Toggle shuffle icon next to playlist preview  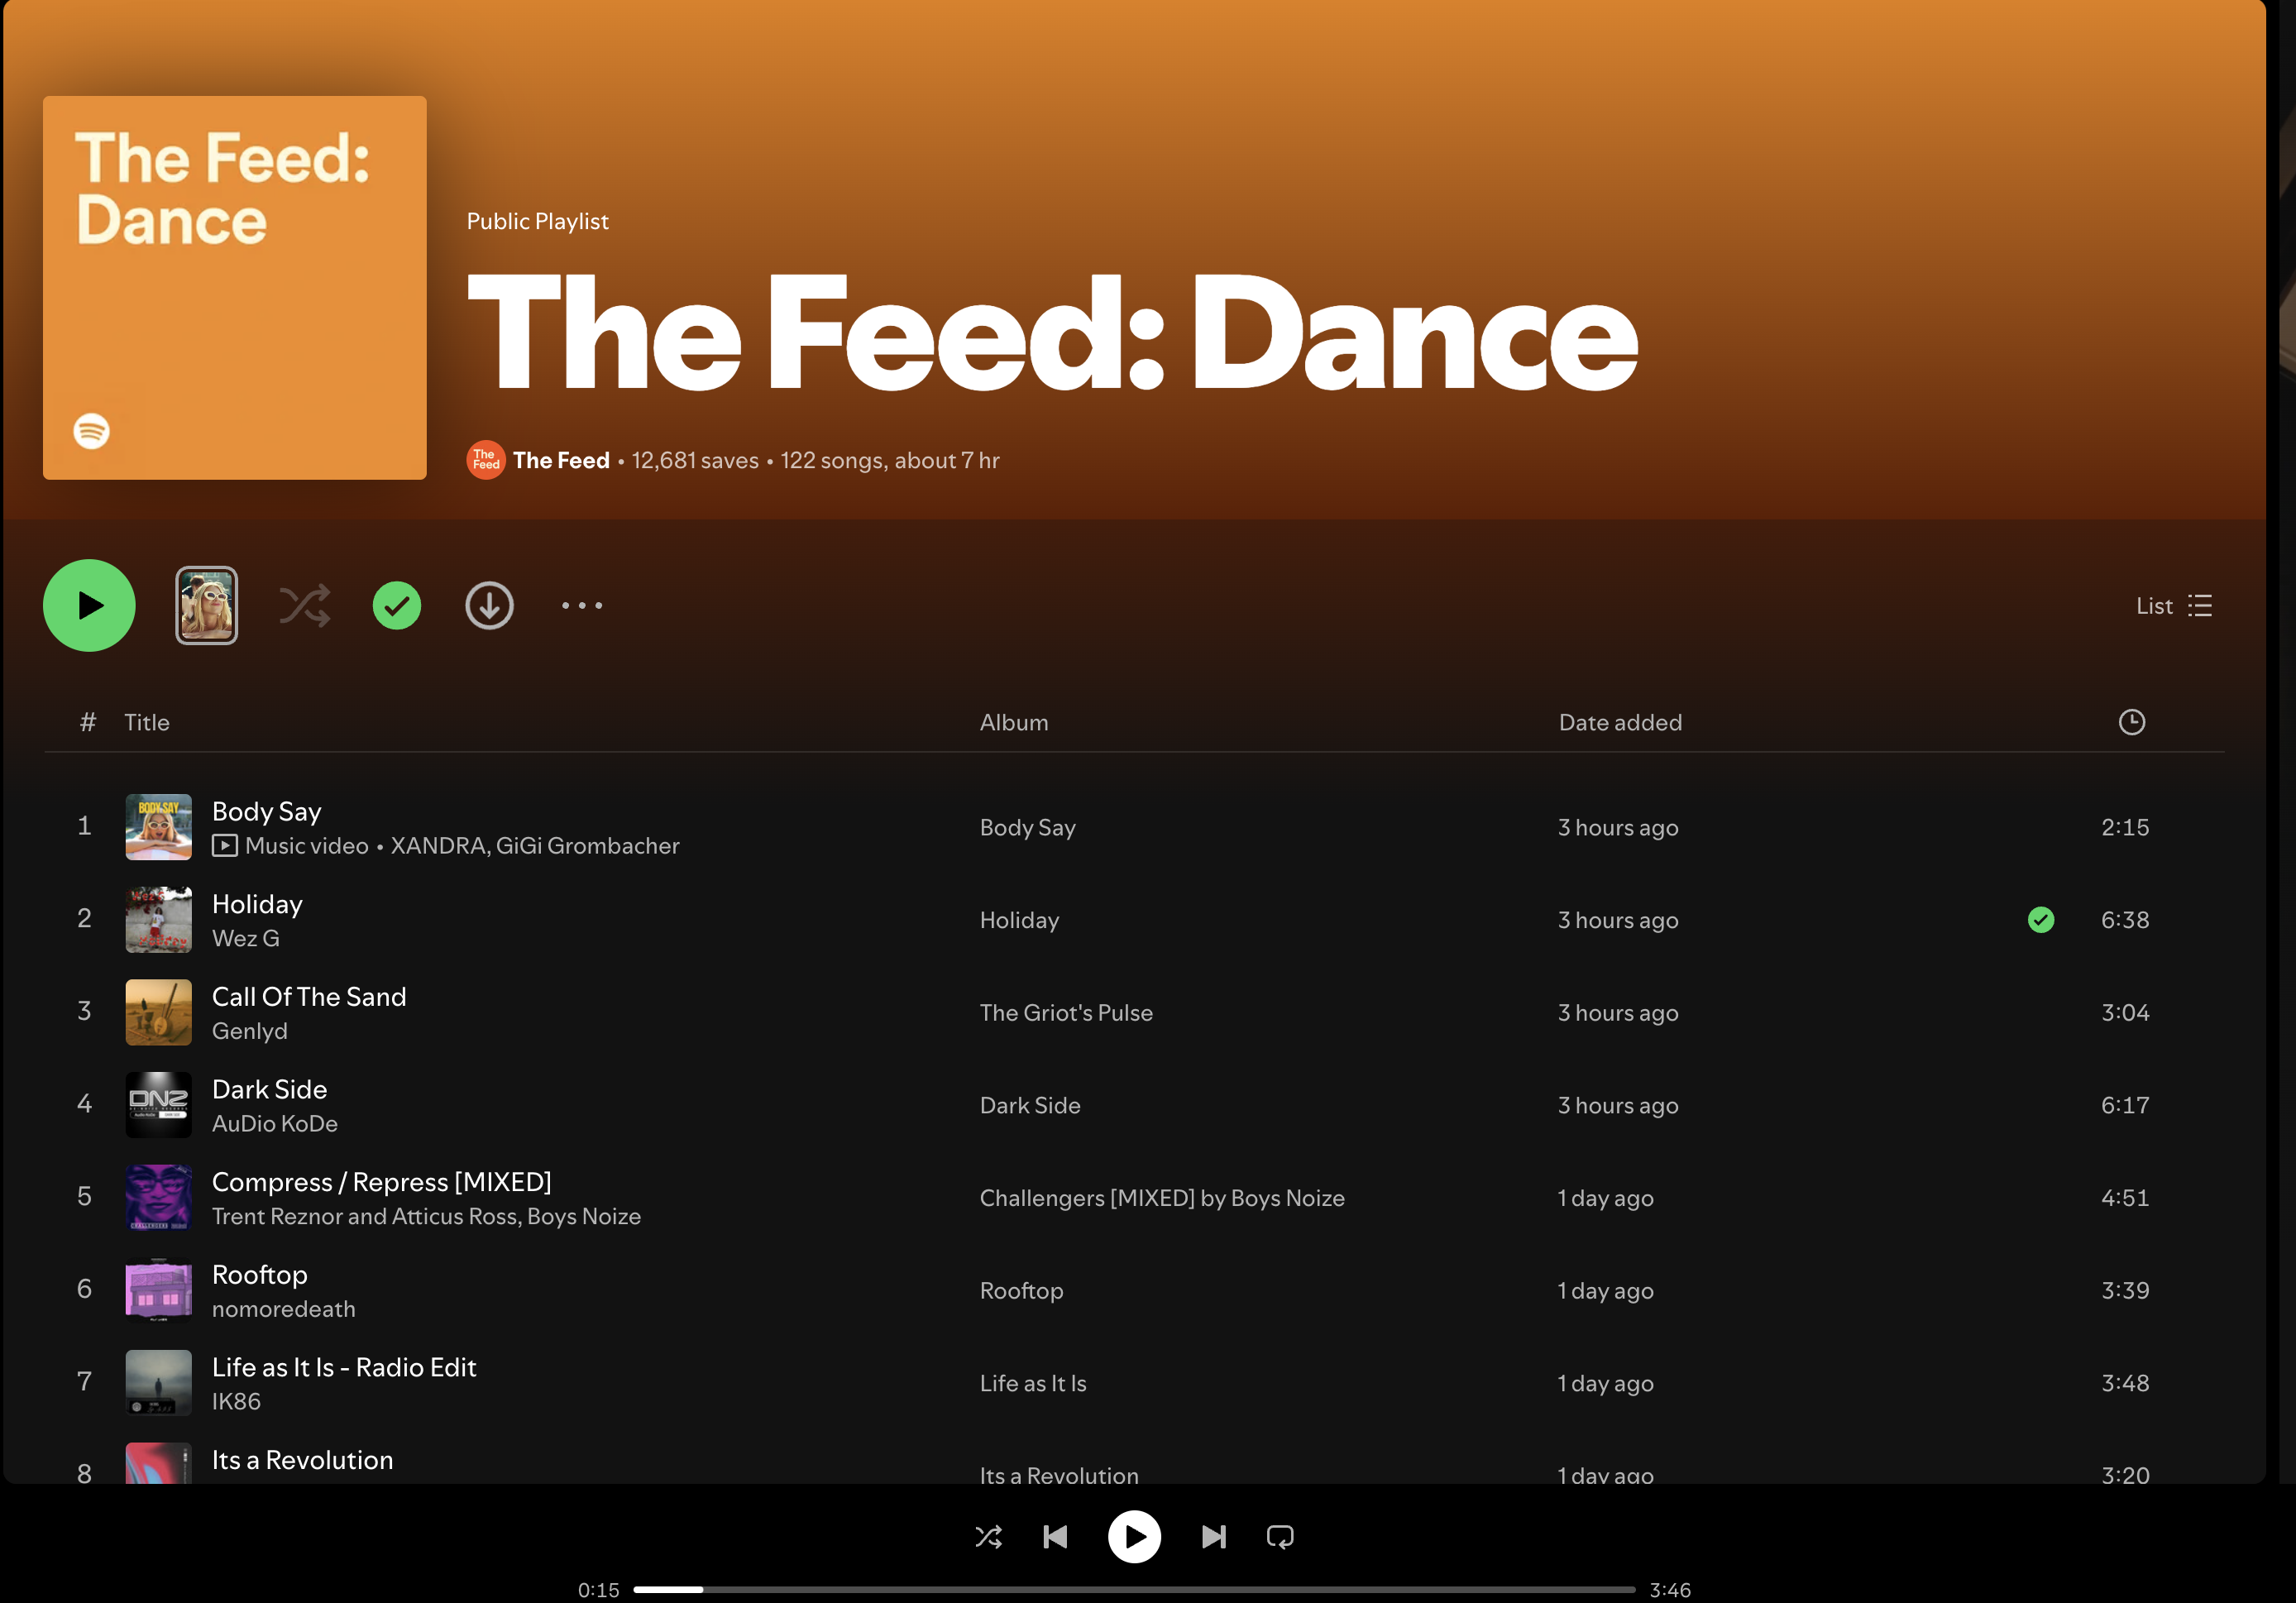tap(304, 605)
